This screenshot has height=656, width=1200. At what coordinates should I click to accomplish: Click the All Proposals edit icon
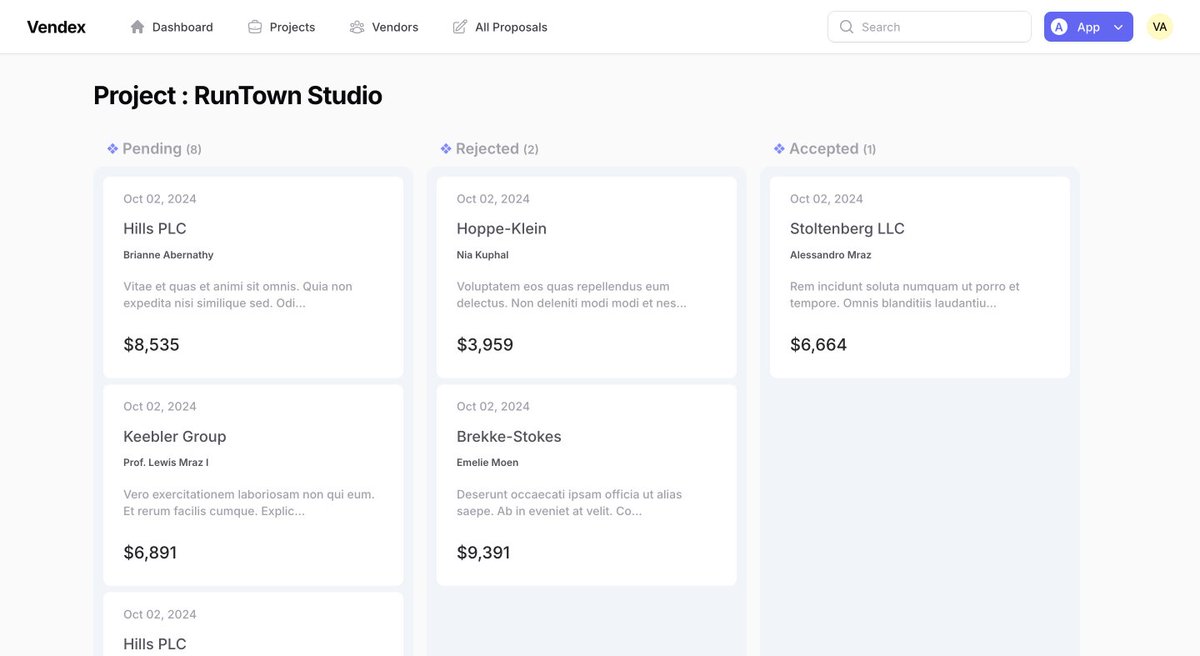(460, 27)
